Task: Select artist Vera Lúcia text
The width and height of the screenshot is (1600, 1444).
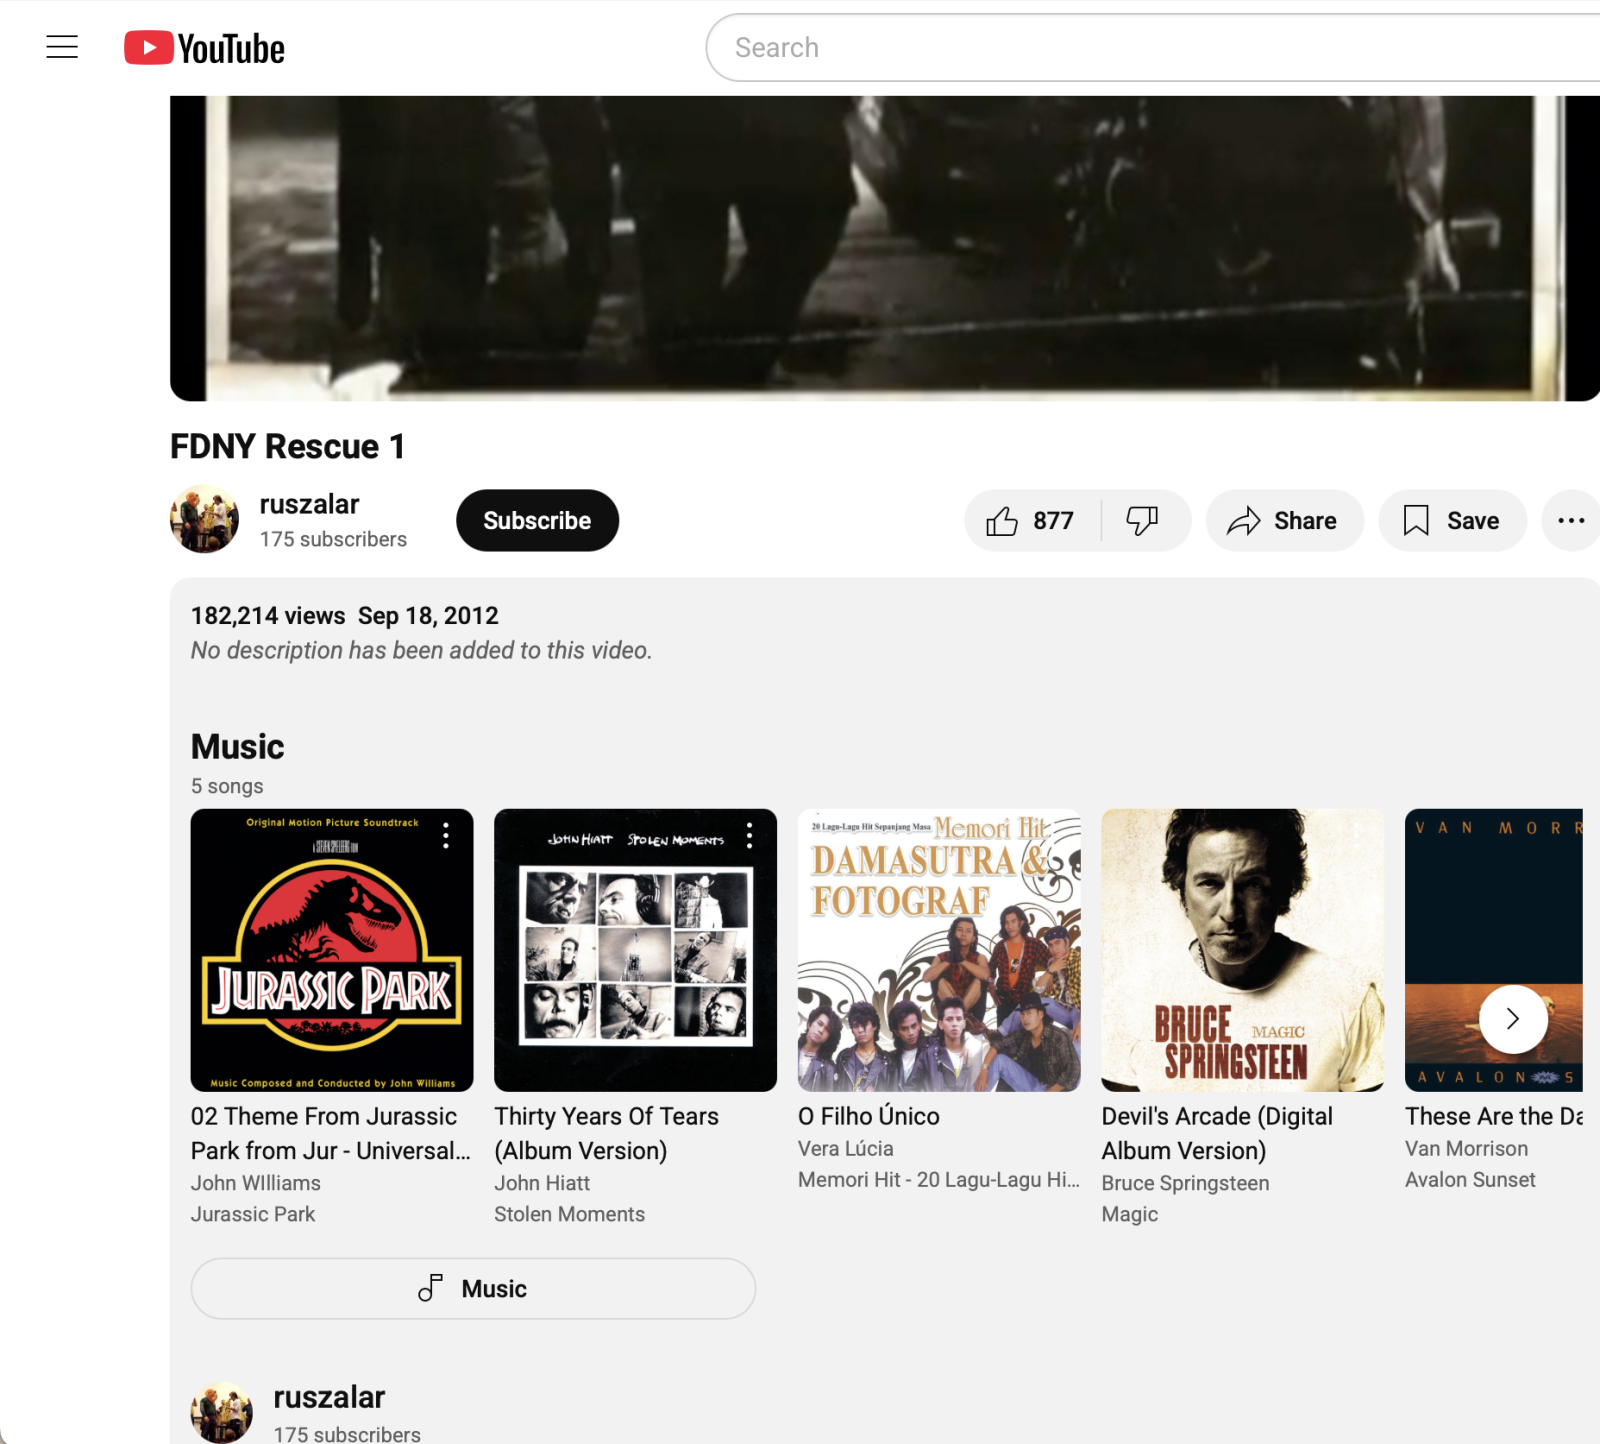Action: (846, 1149)
